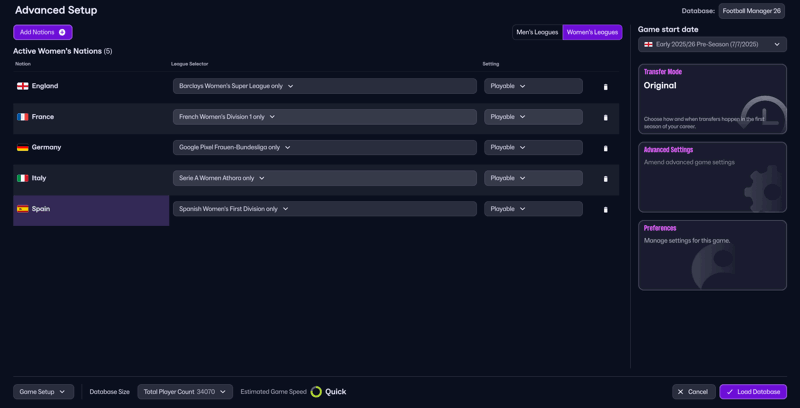Image resolution: width=800 pixels, height=408 pixels.
Task: Delete the Germany nation row
Action: point(606,148)
